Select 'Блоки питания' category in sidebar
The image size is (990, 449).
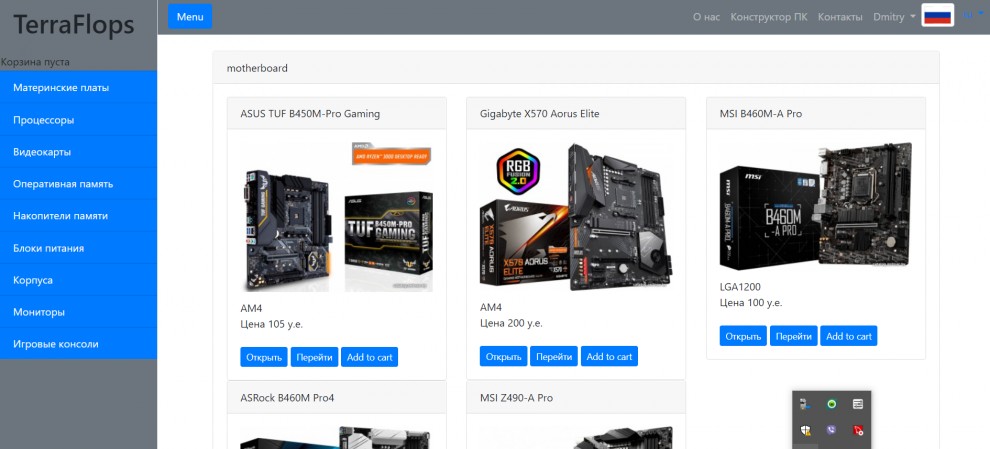[x=78, y=248]
